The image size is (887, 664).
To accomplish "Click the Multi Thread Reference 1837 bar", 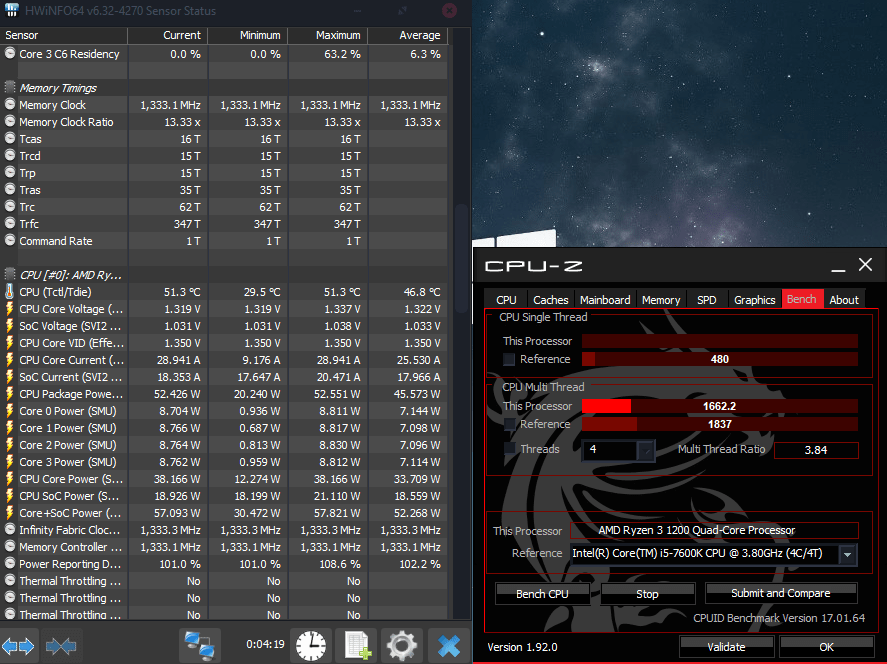I will (x=720, y=424).
